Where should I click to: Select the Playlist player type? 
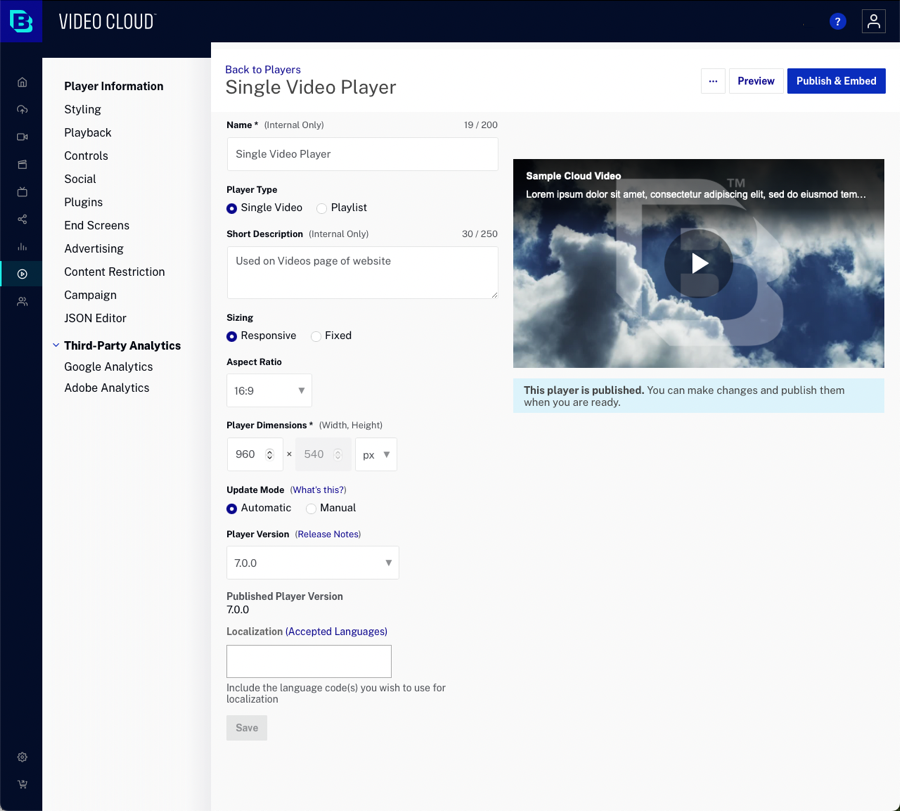(322, 208)
